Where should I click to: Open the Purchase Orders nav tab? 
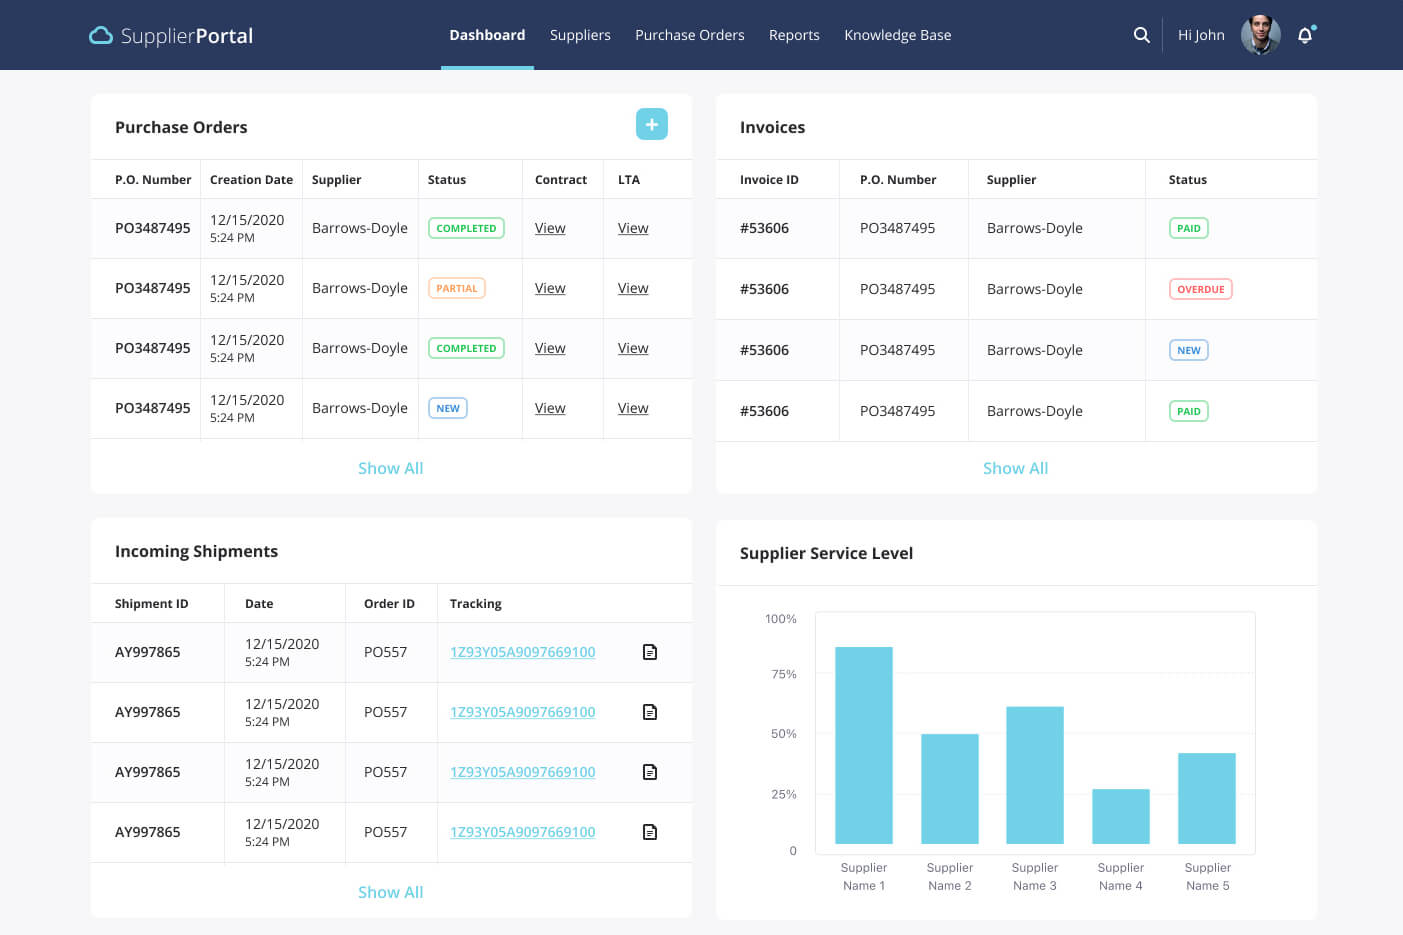(x=689, y=35)
